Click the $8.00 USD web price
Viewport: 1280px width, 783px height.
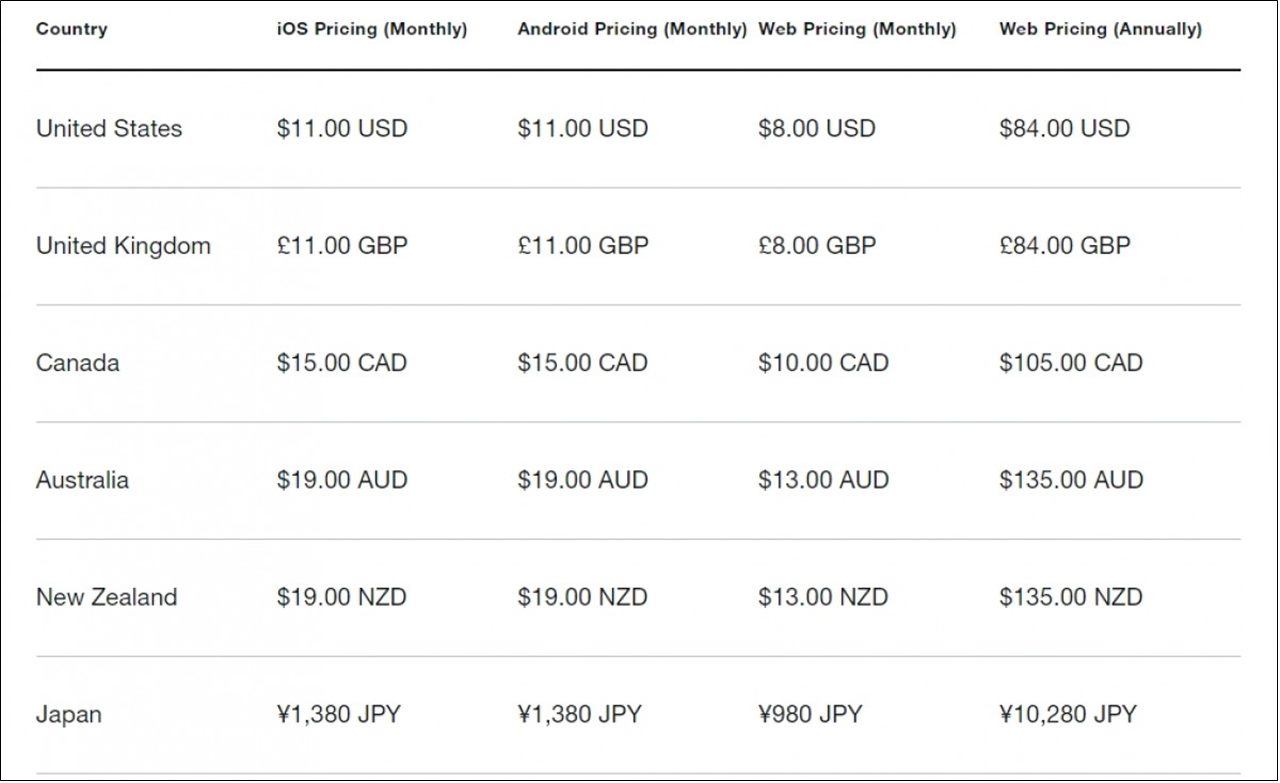pos(817,128)
